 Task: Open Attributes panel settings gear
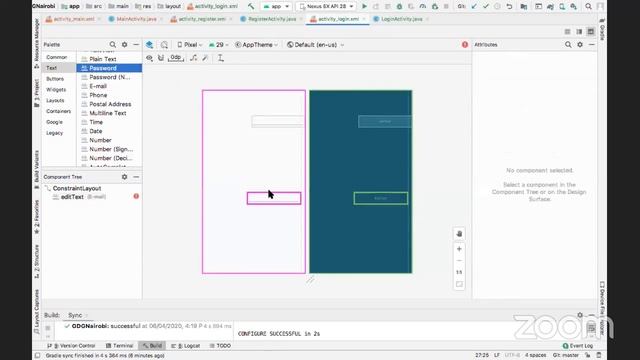(580, 44)
